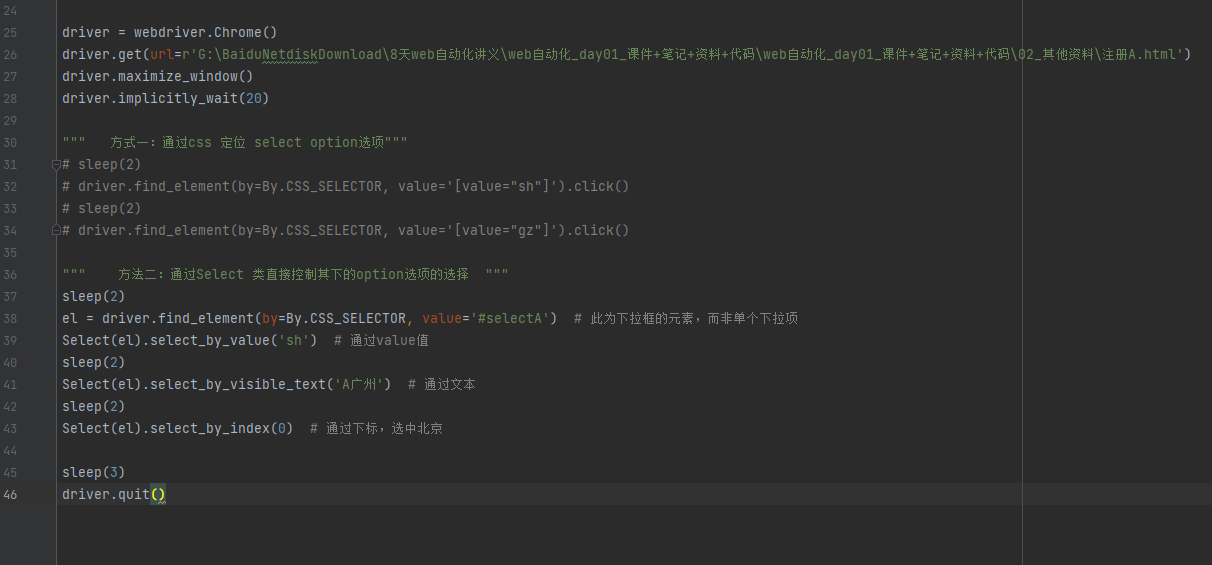Click line number 25 in the gutter
Screen dimensions: 1212x565
[11, 32]
